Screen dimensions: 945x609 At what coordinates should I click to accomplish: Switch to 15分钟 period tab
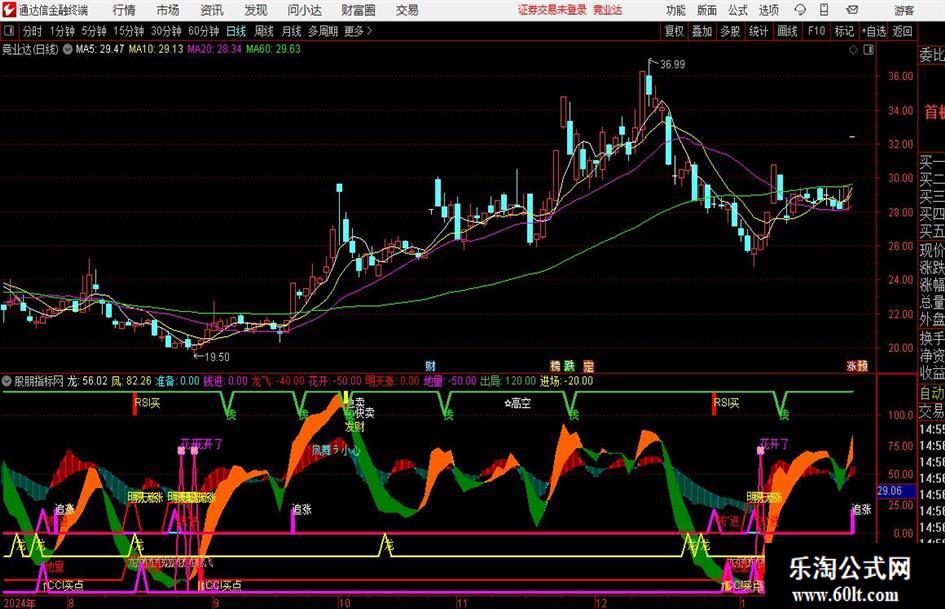(x=129, y=31)
